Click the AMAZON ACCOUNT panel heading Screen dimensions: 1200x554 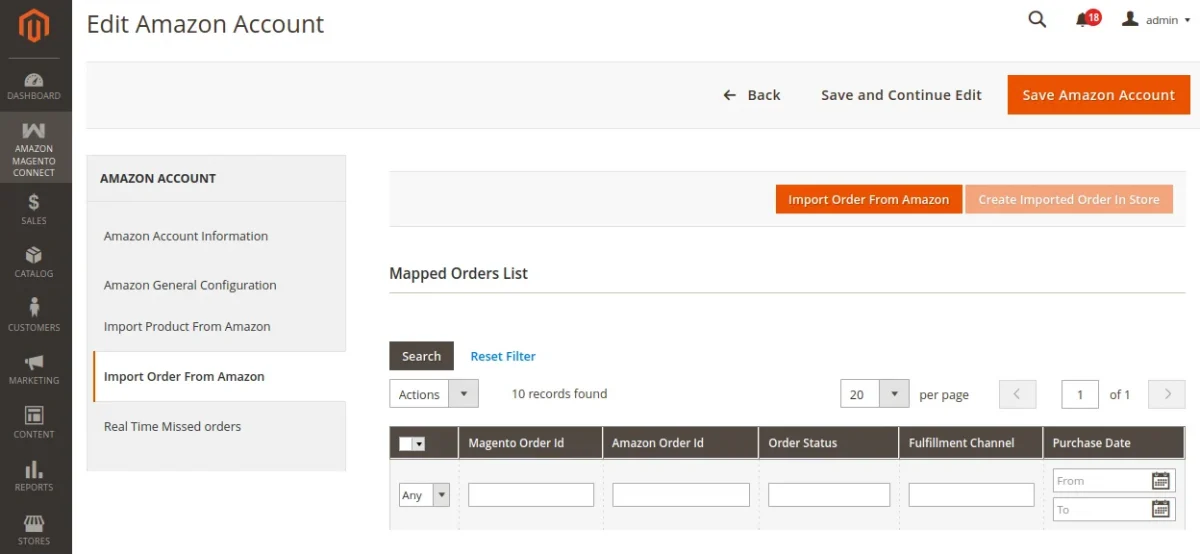[x=158, y=178]
